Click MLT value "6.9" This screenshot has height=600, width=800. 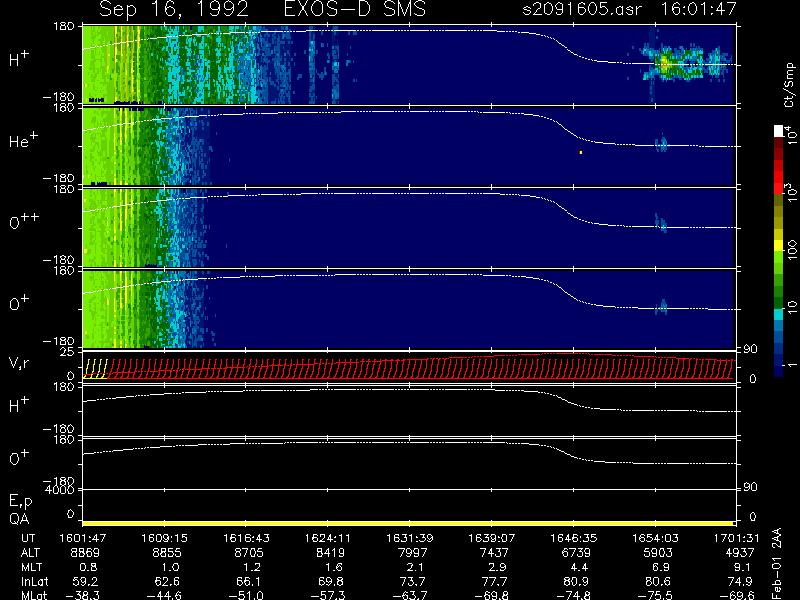click(x=661, y=567)
